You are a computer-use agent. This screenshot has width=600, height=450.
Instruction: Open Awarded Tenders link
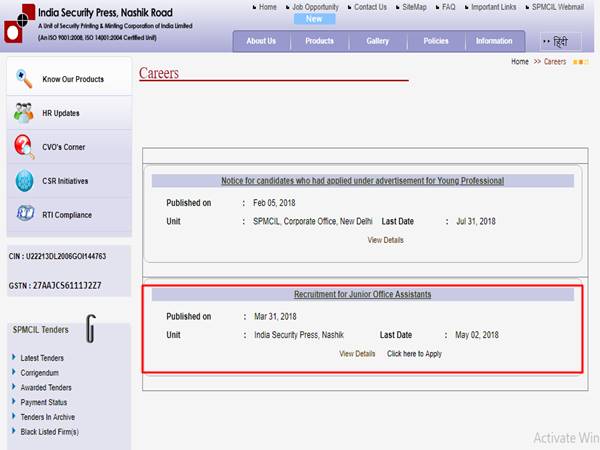46,387
